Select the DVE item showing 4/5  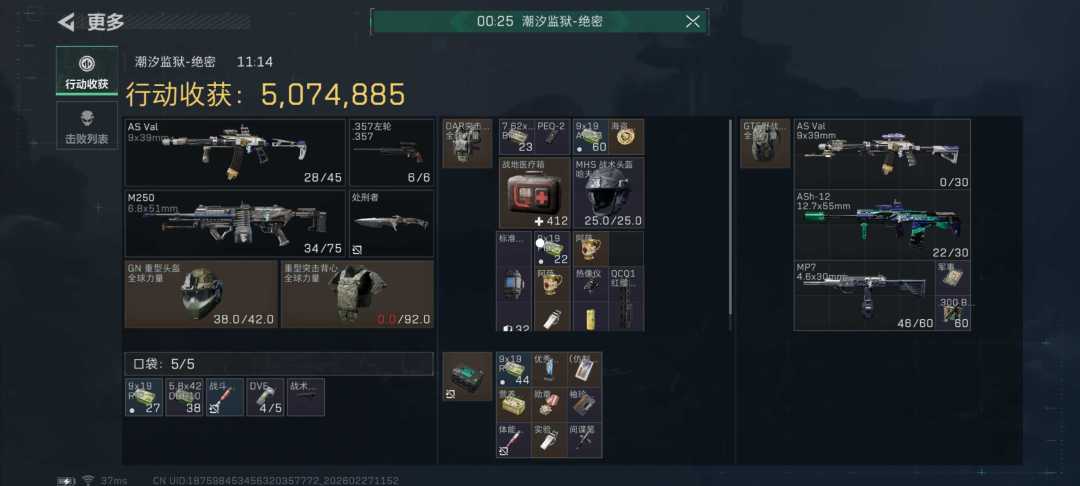pos(265,397)
